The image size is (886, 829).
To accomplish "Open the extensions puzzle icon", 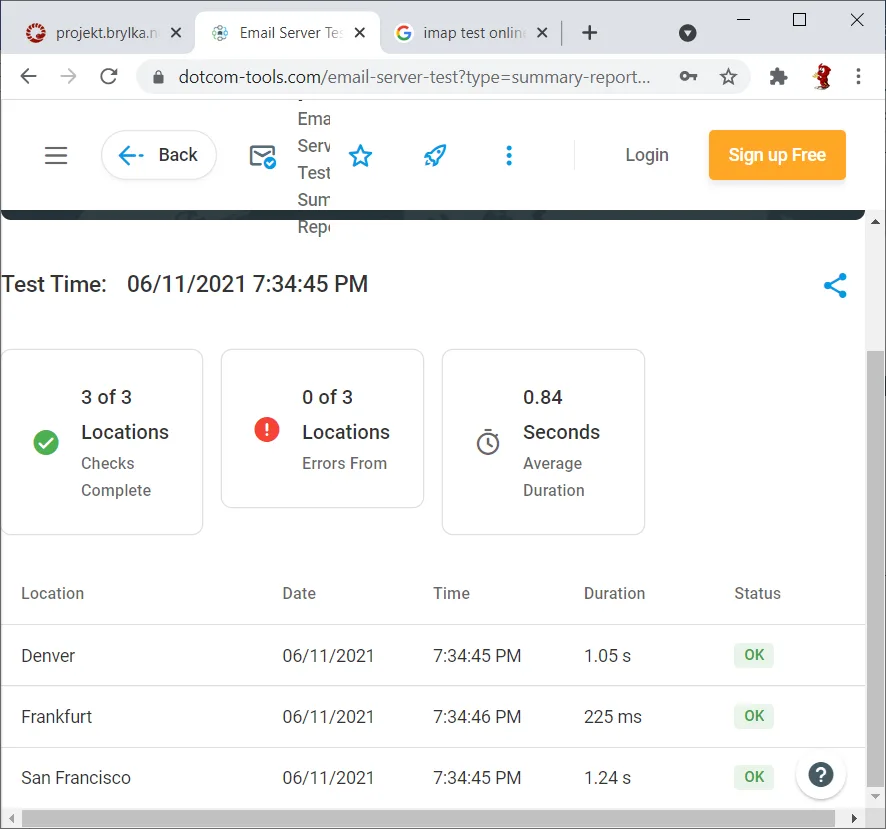I will [x=778, y=76].
